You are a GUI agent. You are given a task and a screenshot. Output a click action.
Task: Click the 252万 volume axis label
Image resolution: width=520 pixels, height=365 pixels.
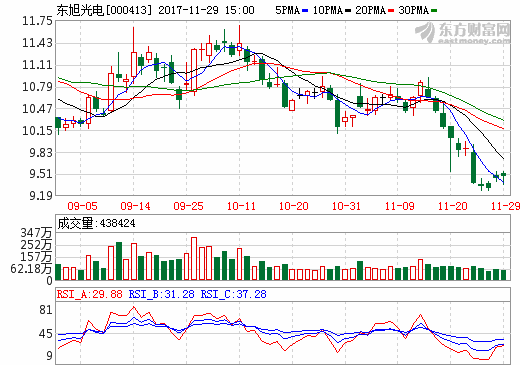click(36, 245)
